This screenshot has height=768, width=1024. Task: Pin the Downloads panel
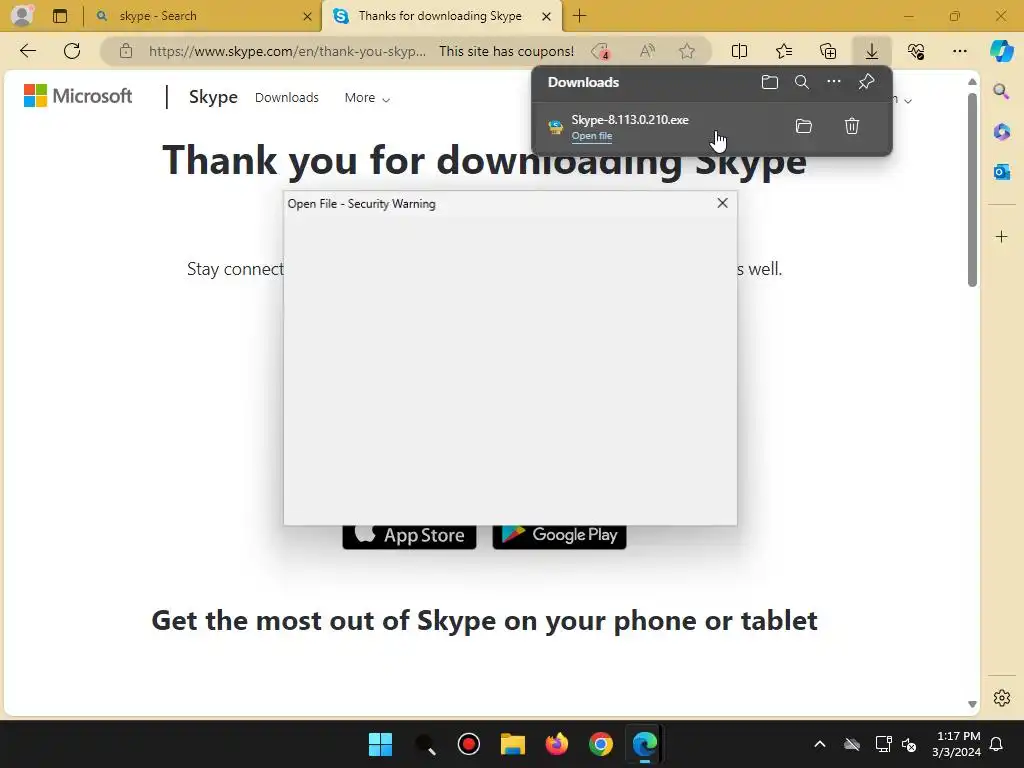(x=866, y=82)
